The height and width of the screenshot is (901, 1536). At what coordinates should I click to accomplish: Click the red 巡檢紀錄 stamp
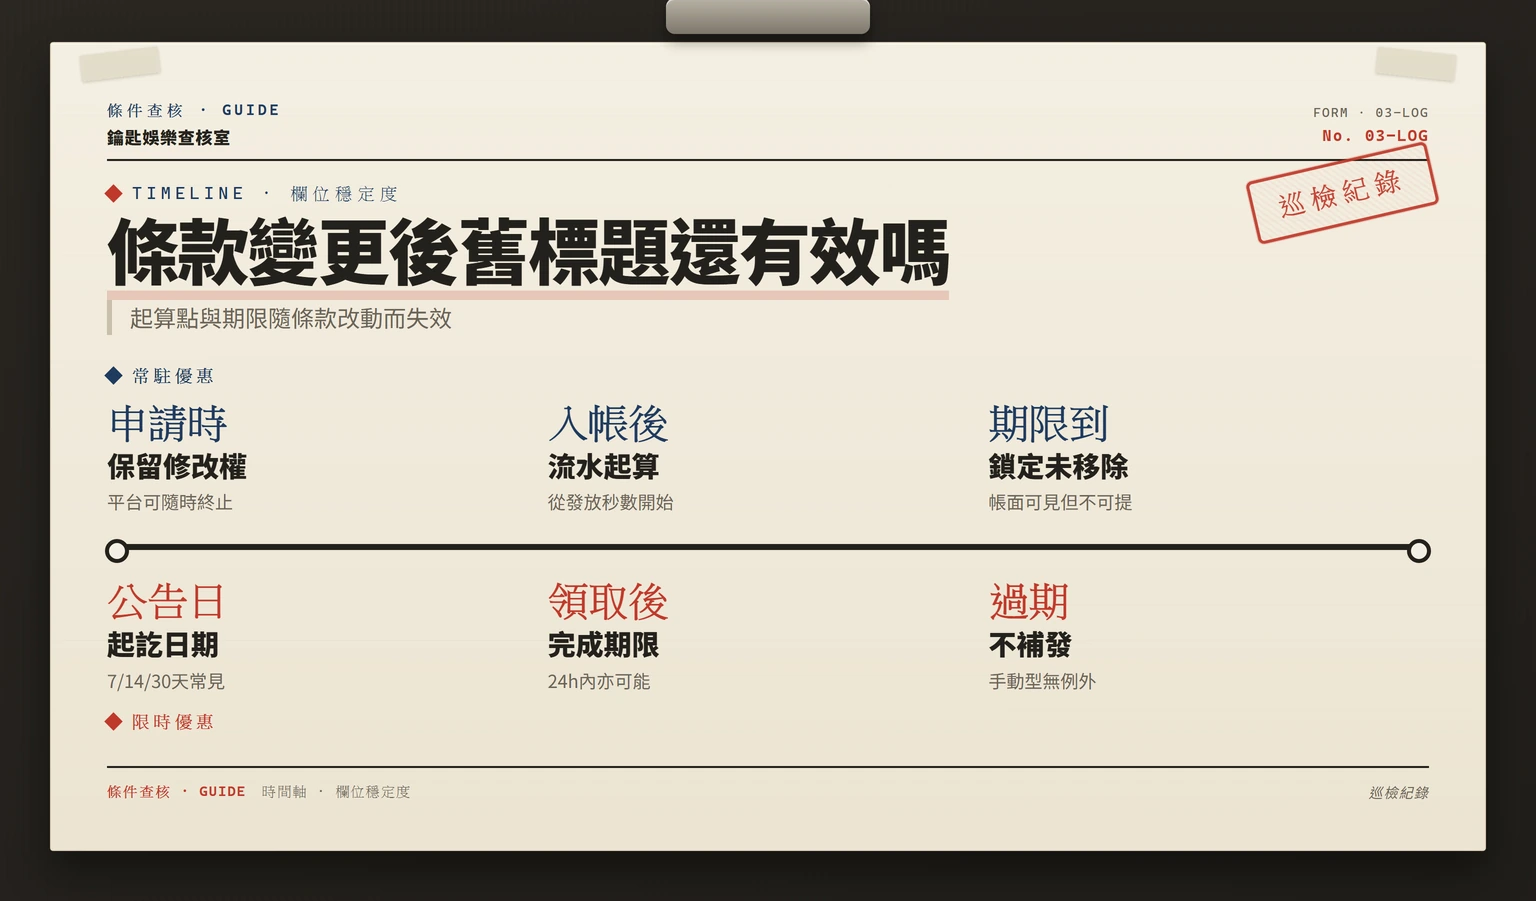1341,193
